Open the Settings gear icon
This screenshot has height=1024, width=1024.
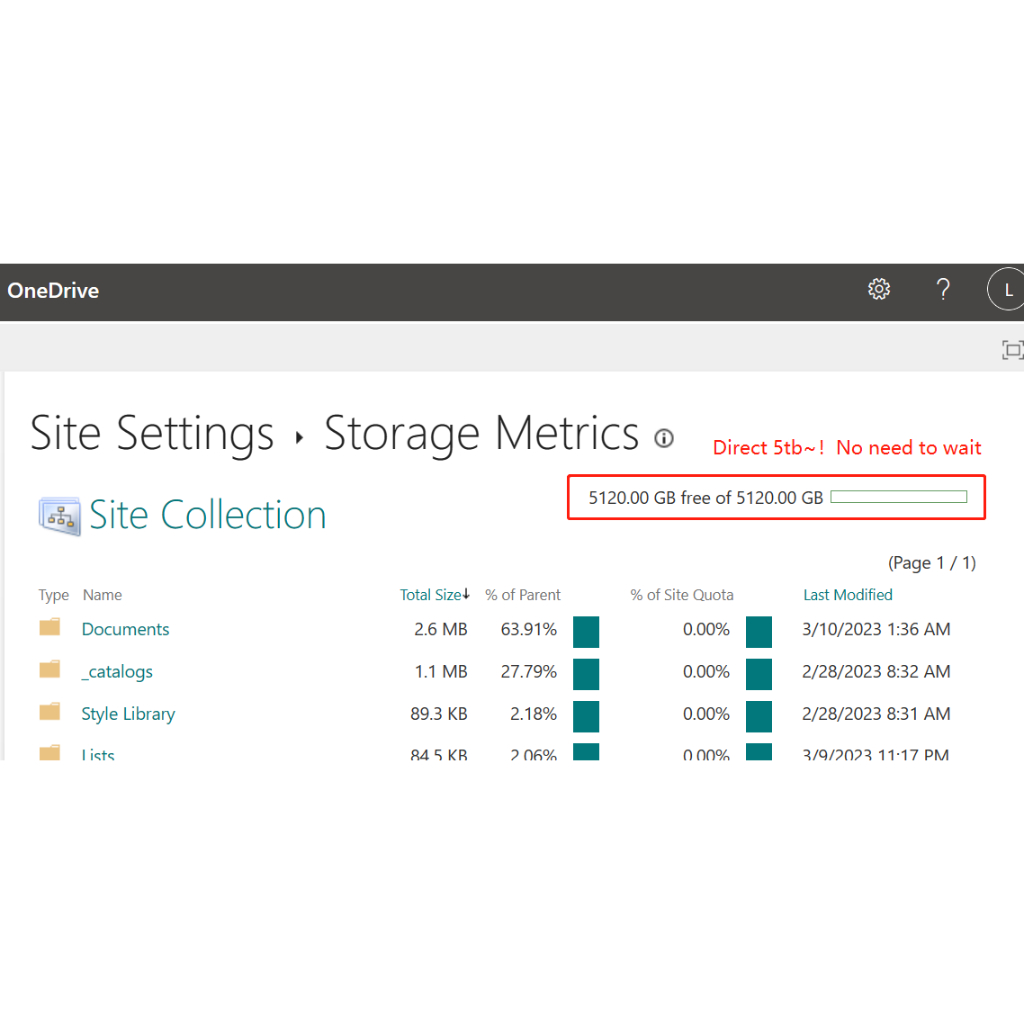pos(878,289)
